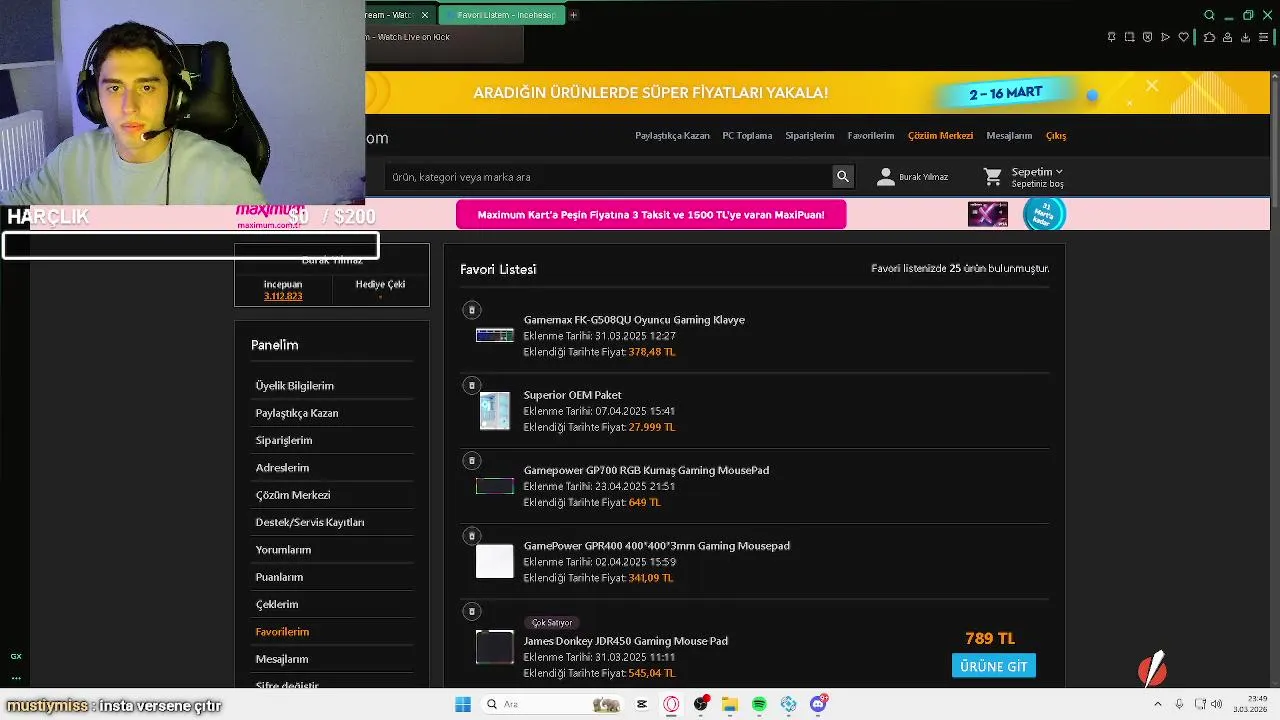1280x720 pixels.
Task: Open Hediye Çeki box in profile panel
Action: (380, 288)
